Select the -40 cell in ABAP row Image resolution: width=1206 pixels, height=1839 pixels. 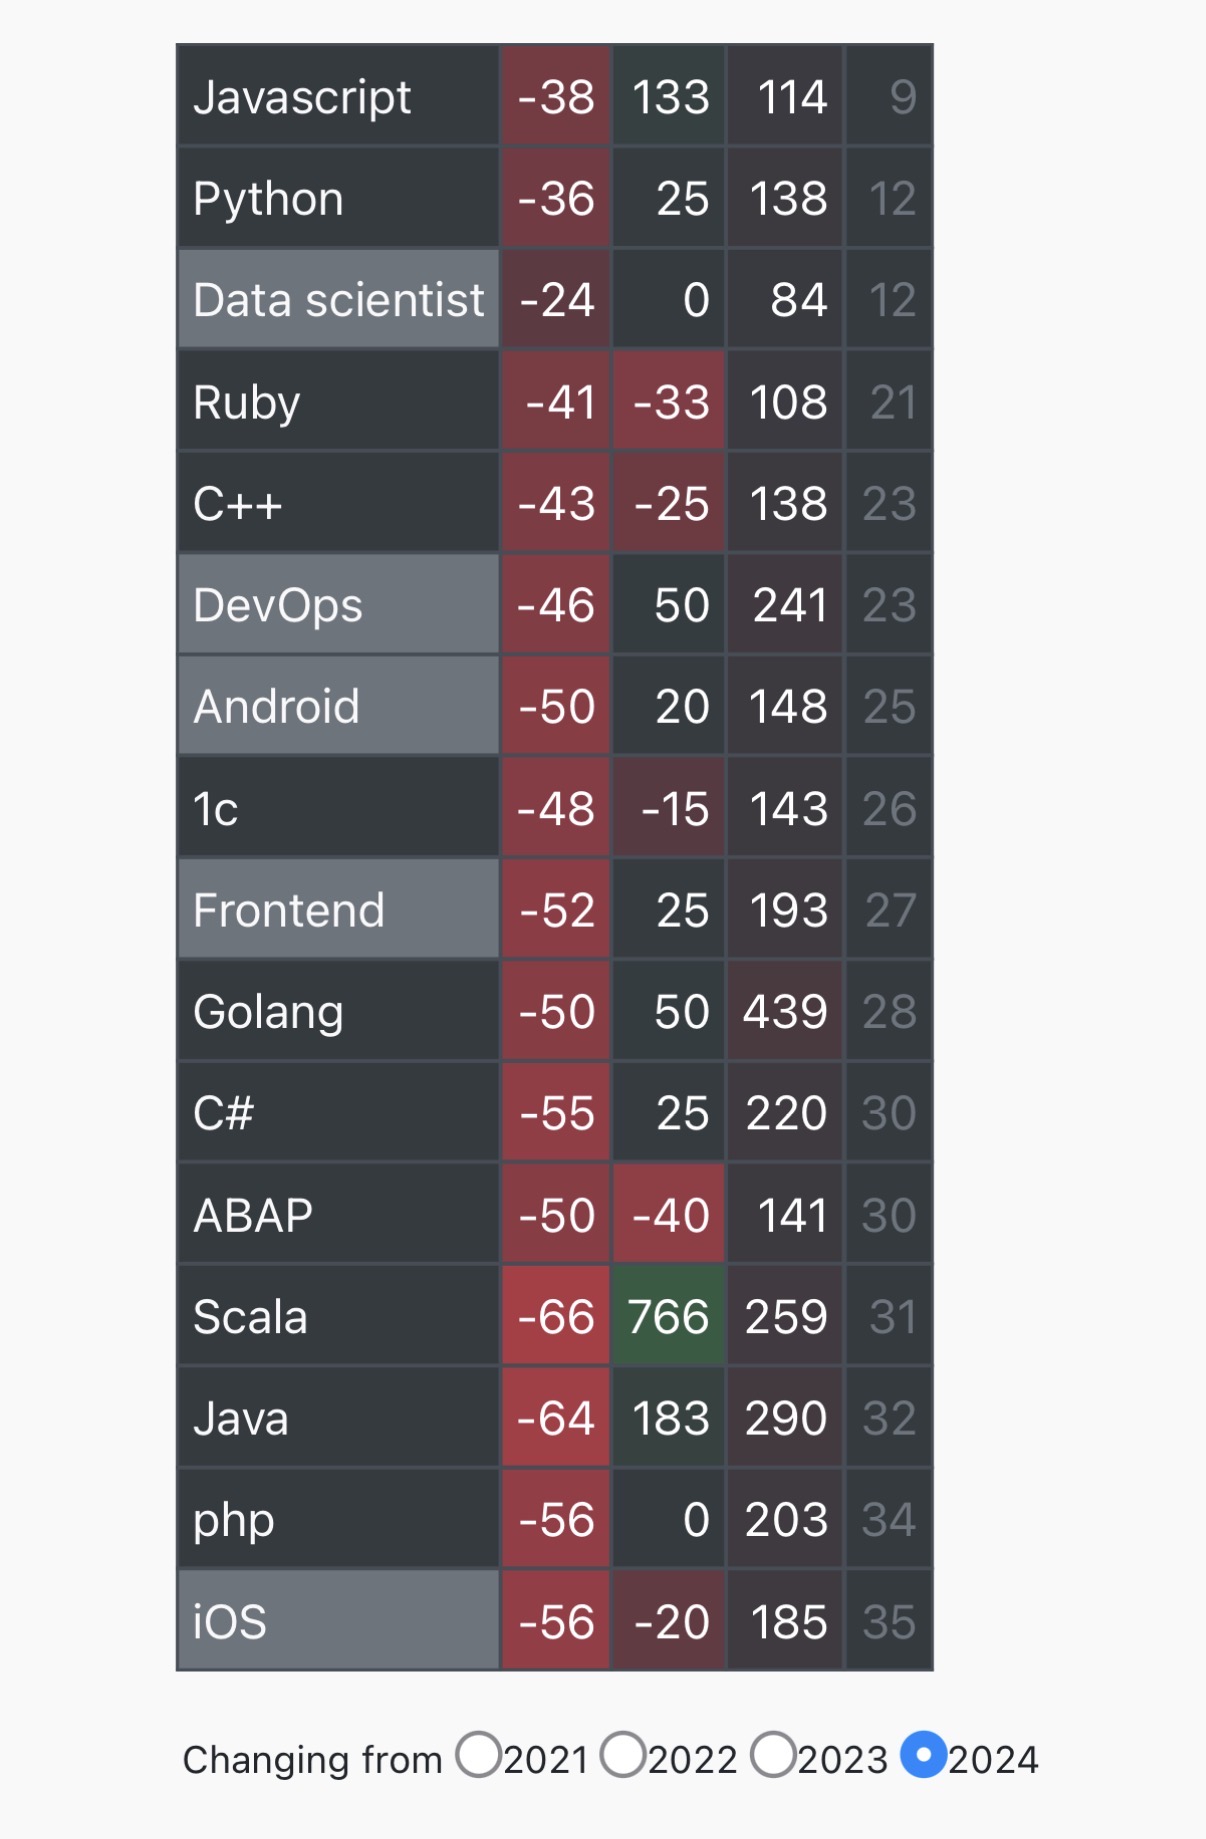(x=668, y=1215)
